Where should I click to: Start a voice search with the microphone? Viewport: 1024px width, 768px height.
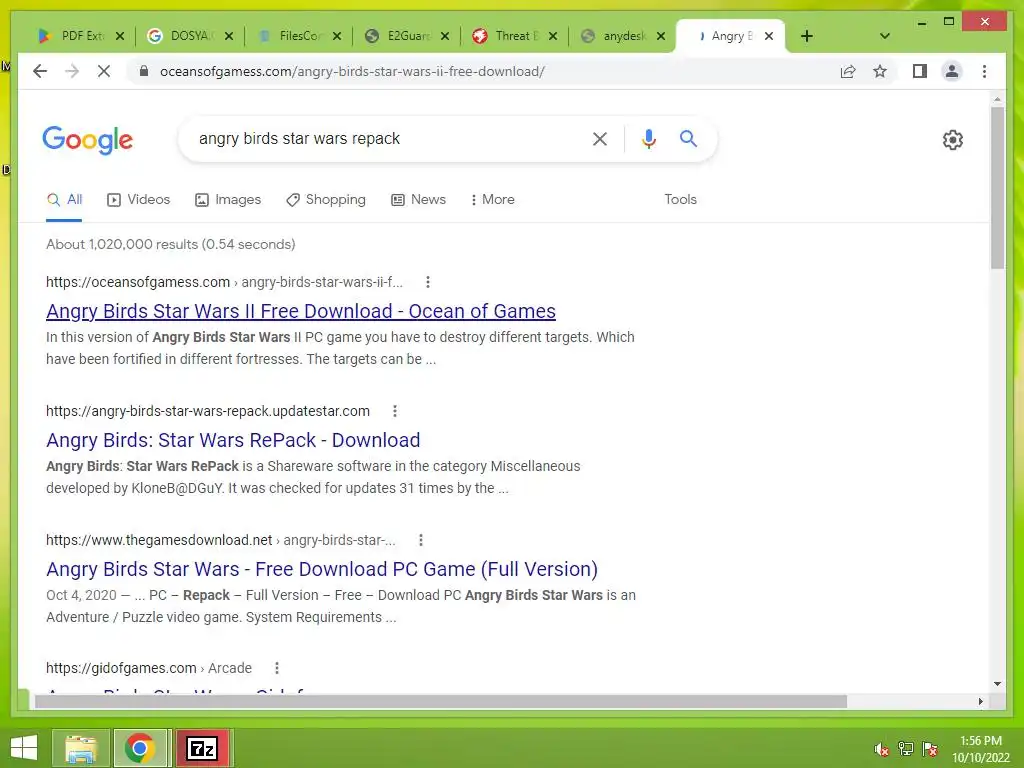tap(648, 138)
